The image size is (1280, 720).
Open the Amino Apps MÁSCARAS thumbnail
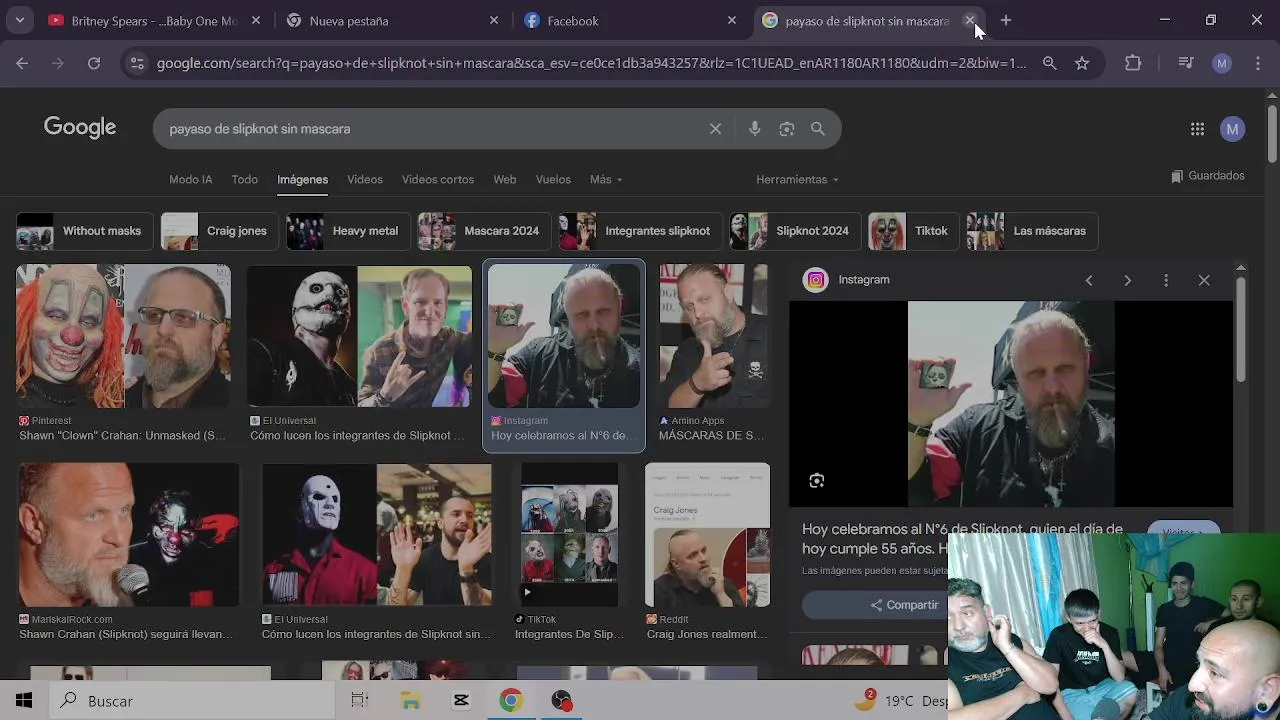click(713, 336)
